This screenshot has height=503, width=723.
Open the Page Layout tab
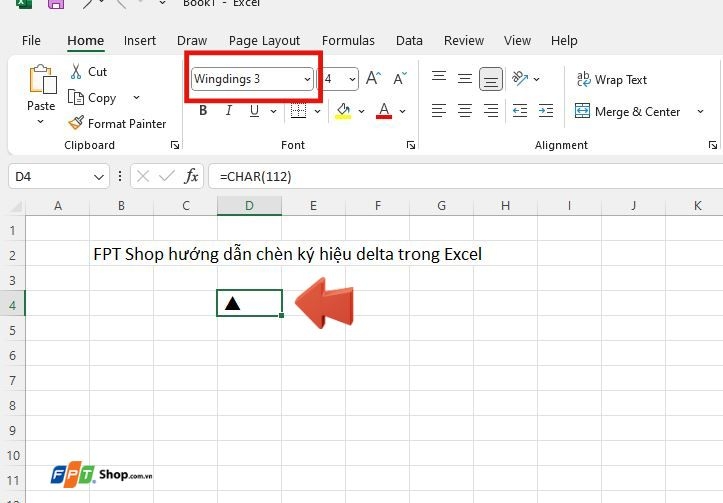click(x=264, y=41)
